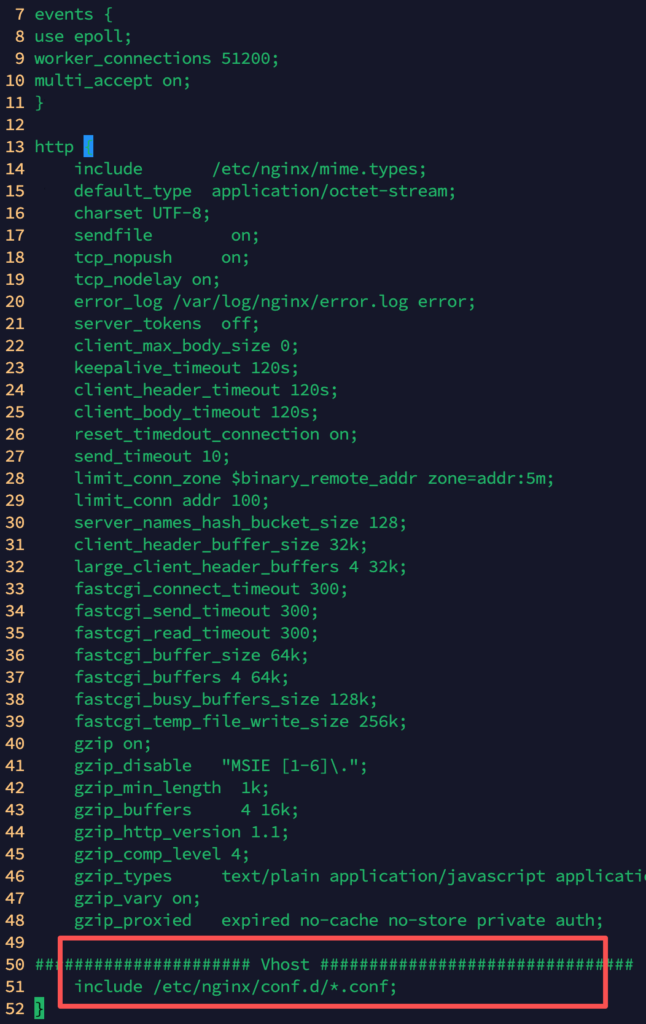Place cursor on 'use epoll;' line
The image size is (646, 1024).
pyautogui.click(x=82, y=37)
